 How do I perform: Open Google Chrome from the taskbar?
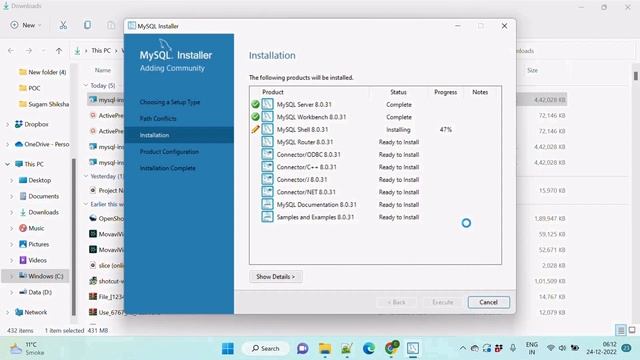391,349
